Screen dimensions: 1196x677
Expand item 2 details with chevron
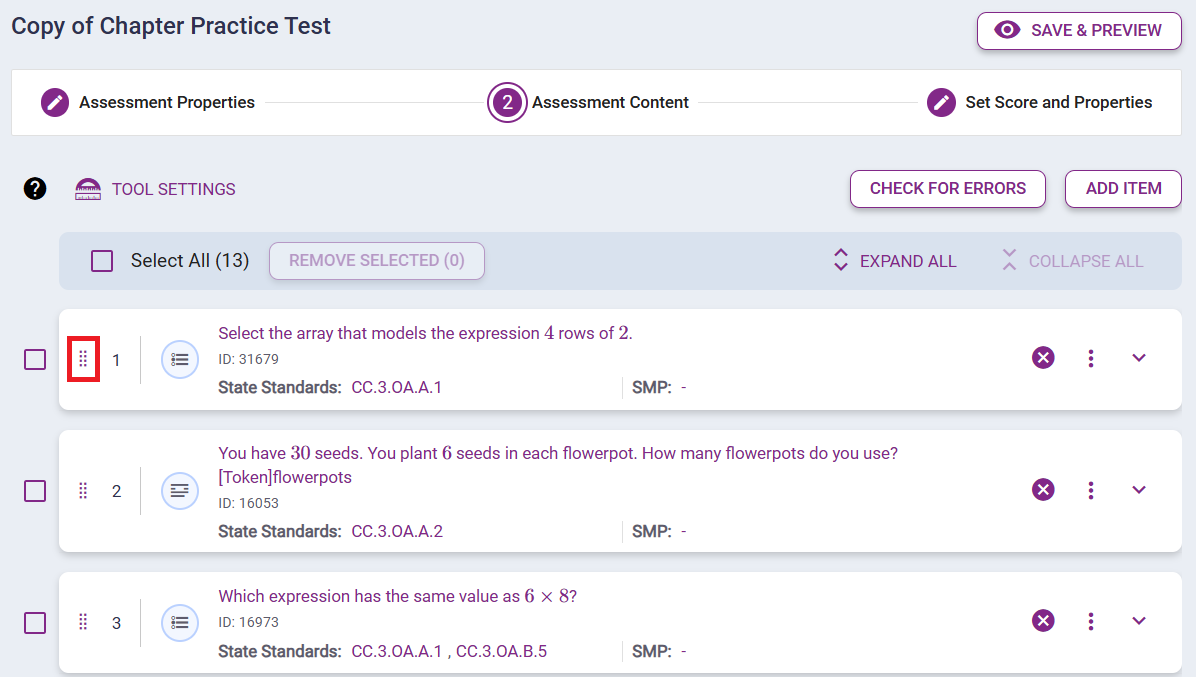pyautogui.click(x=1138, y=489)
